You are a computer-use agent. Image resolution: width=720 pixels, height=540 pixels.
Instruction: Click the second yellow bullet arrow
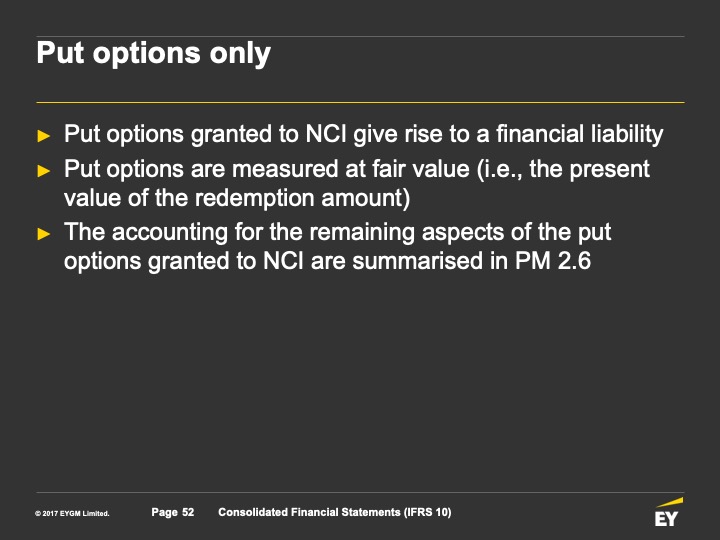point(44,171)
